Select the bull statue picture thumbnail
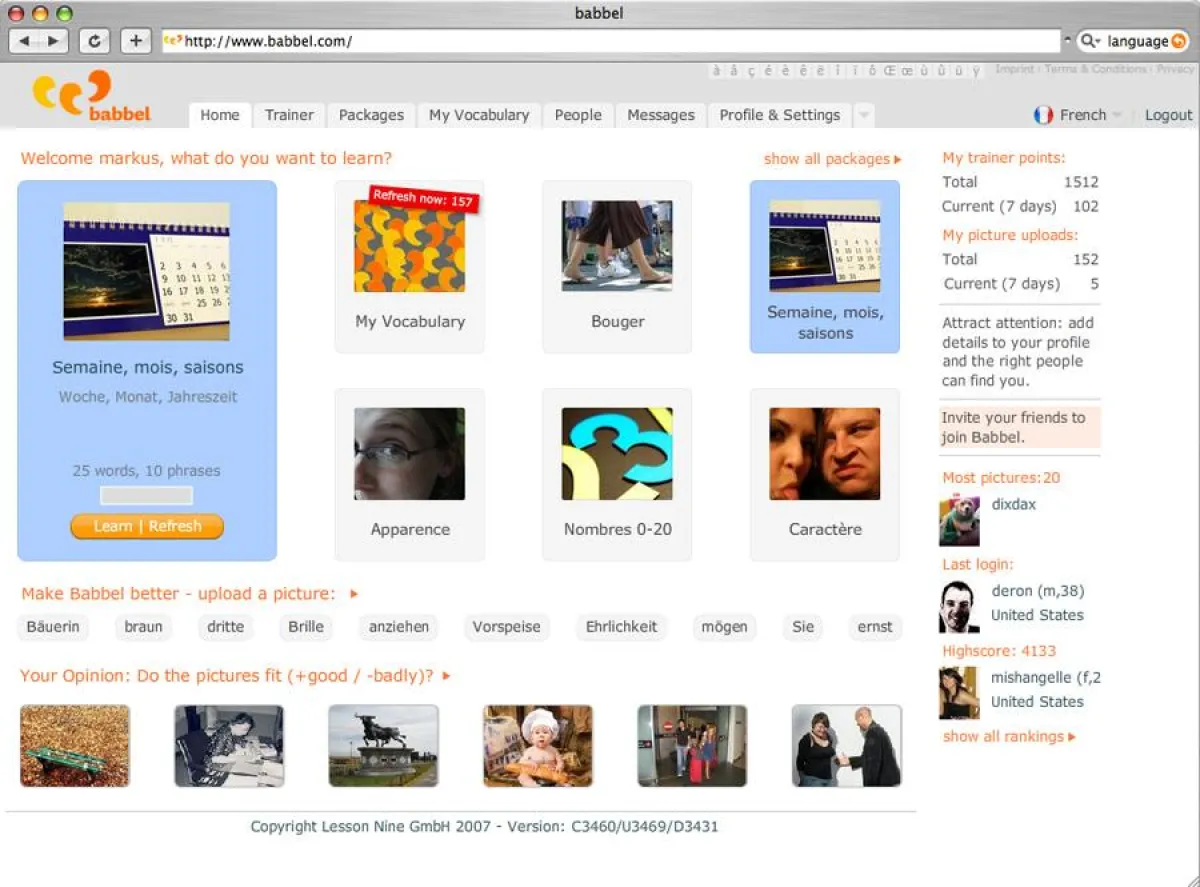 (383, 746)
